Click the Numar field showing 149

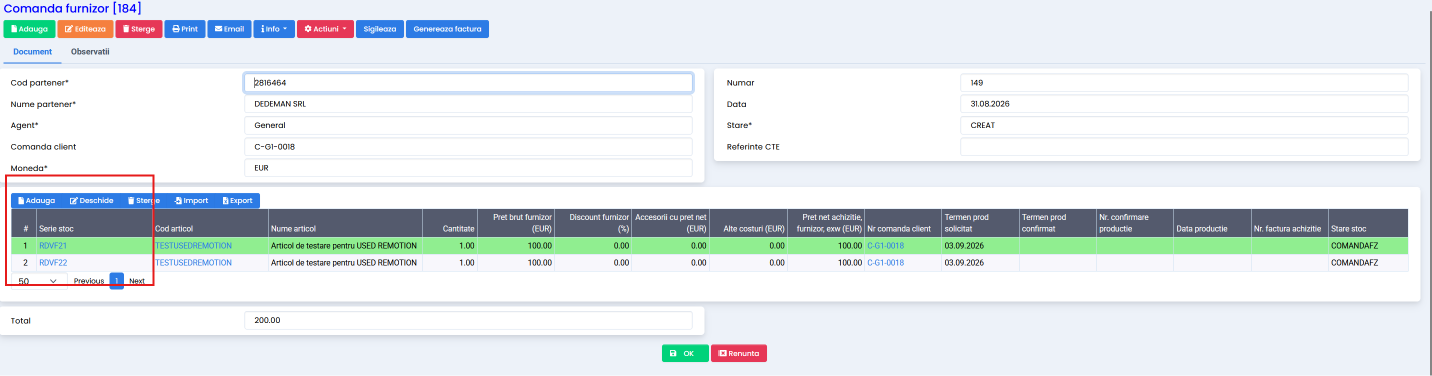tap(1184, 83)
